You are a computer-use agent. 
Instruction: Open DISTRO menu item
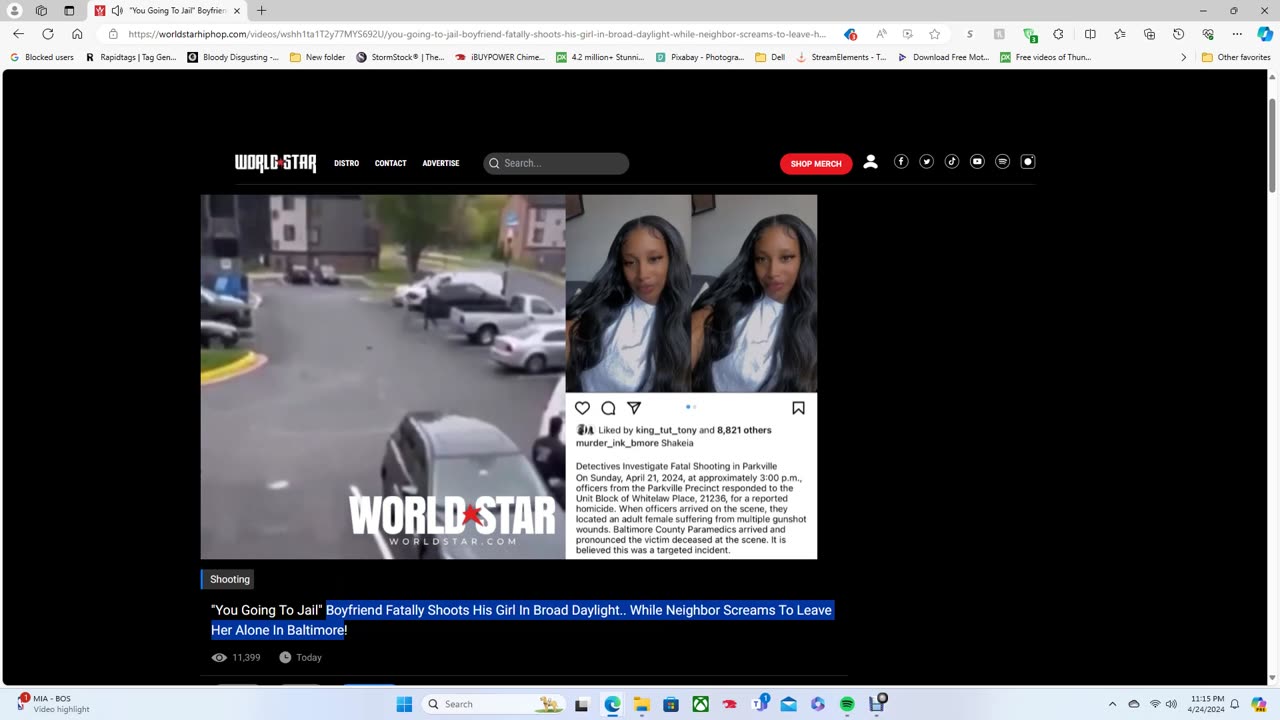click(x=347, y=163)
